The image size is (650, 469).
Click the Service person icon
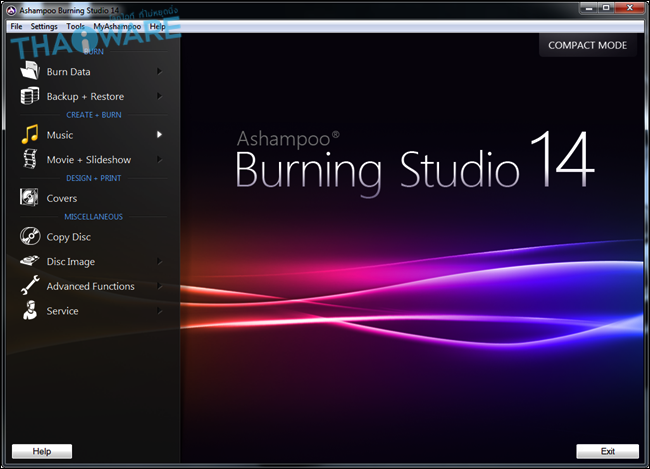28,311
